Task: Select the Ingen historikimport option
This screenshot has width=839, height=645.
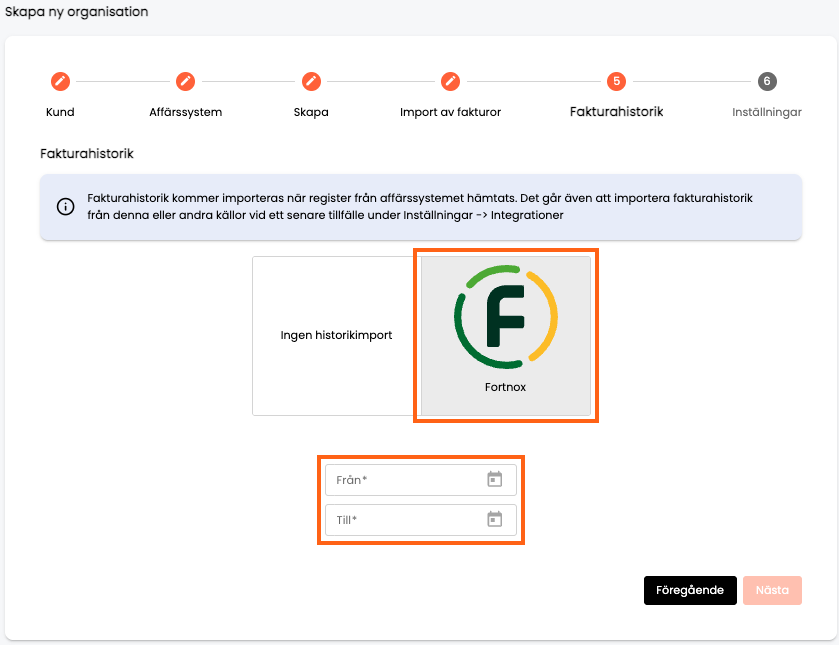Action: [337, 336]
